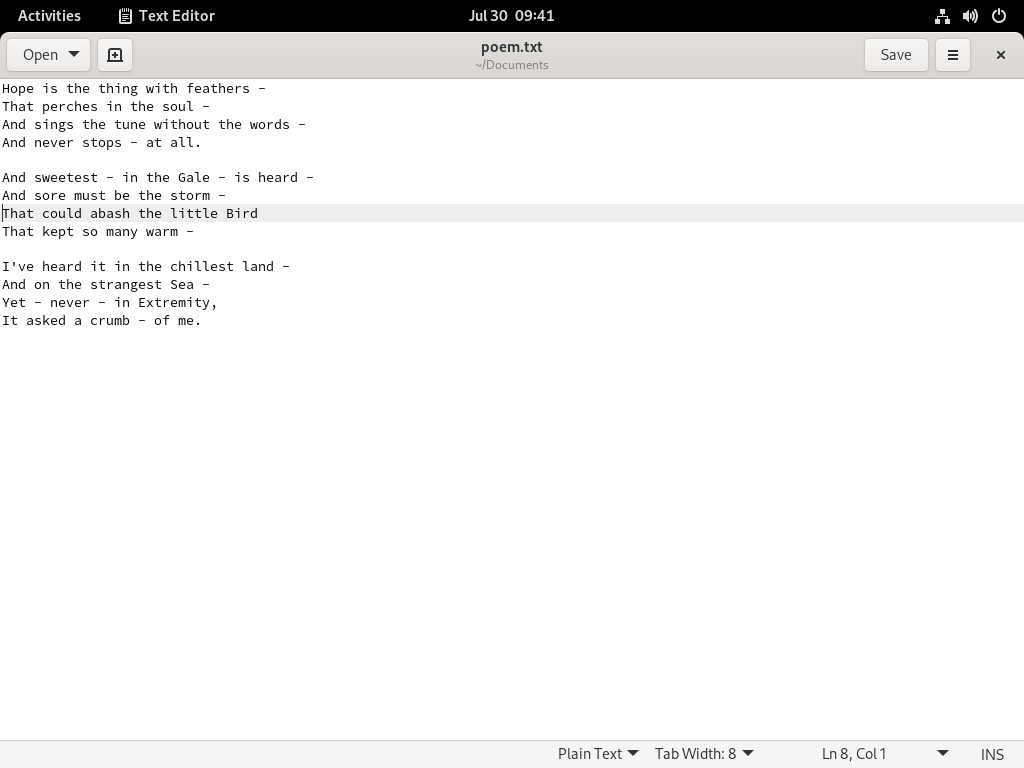Place cursor in 'Hope is the thing with feathers' line

(x=134, y=89)
